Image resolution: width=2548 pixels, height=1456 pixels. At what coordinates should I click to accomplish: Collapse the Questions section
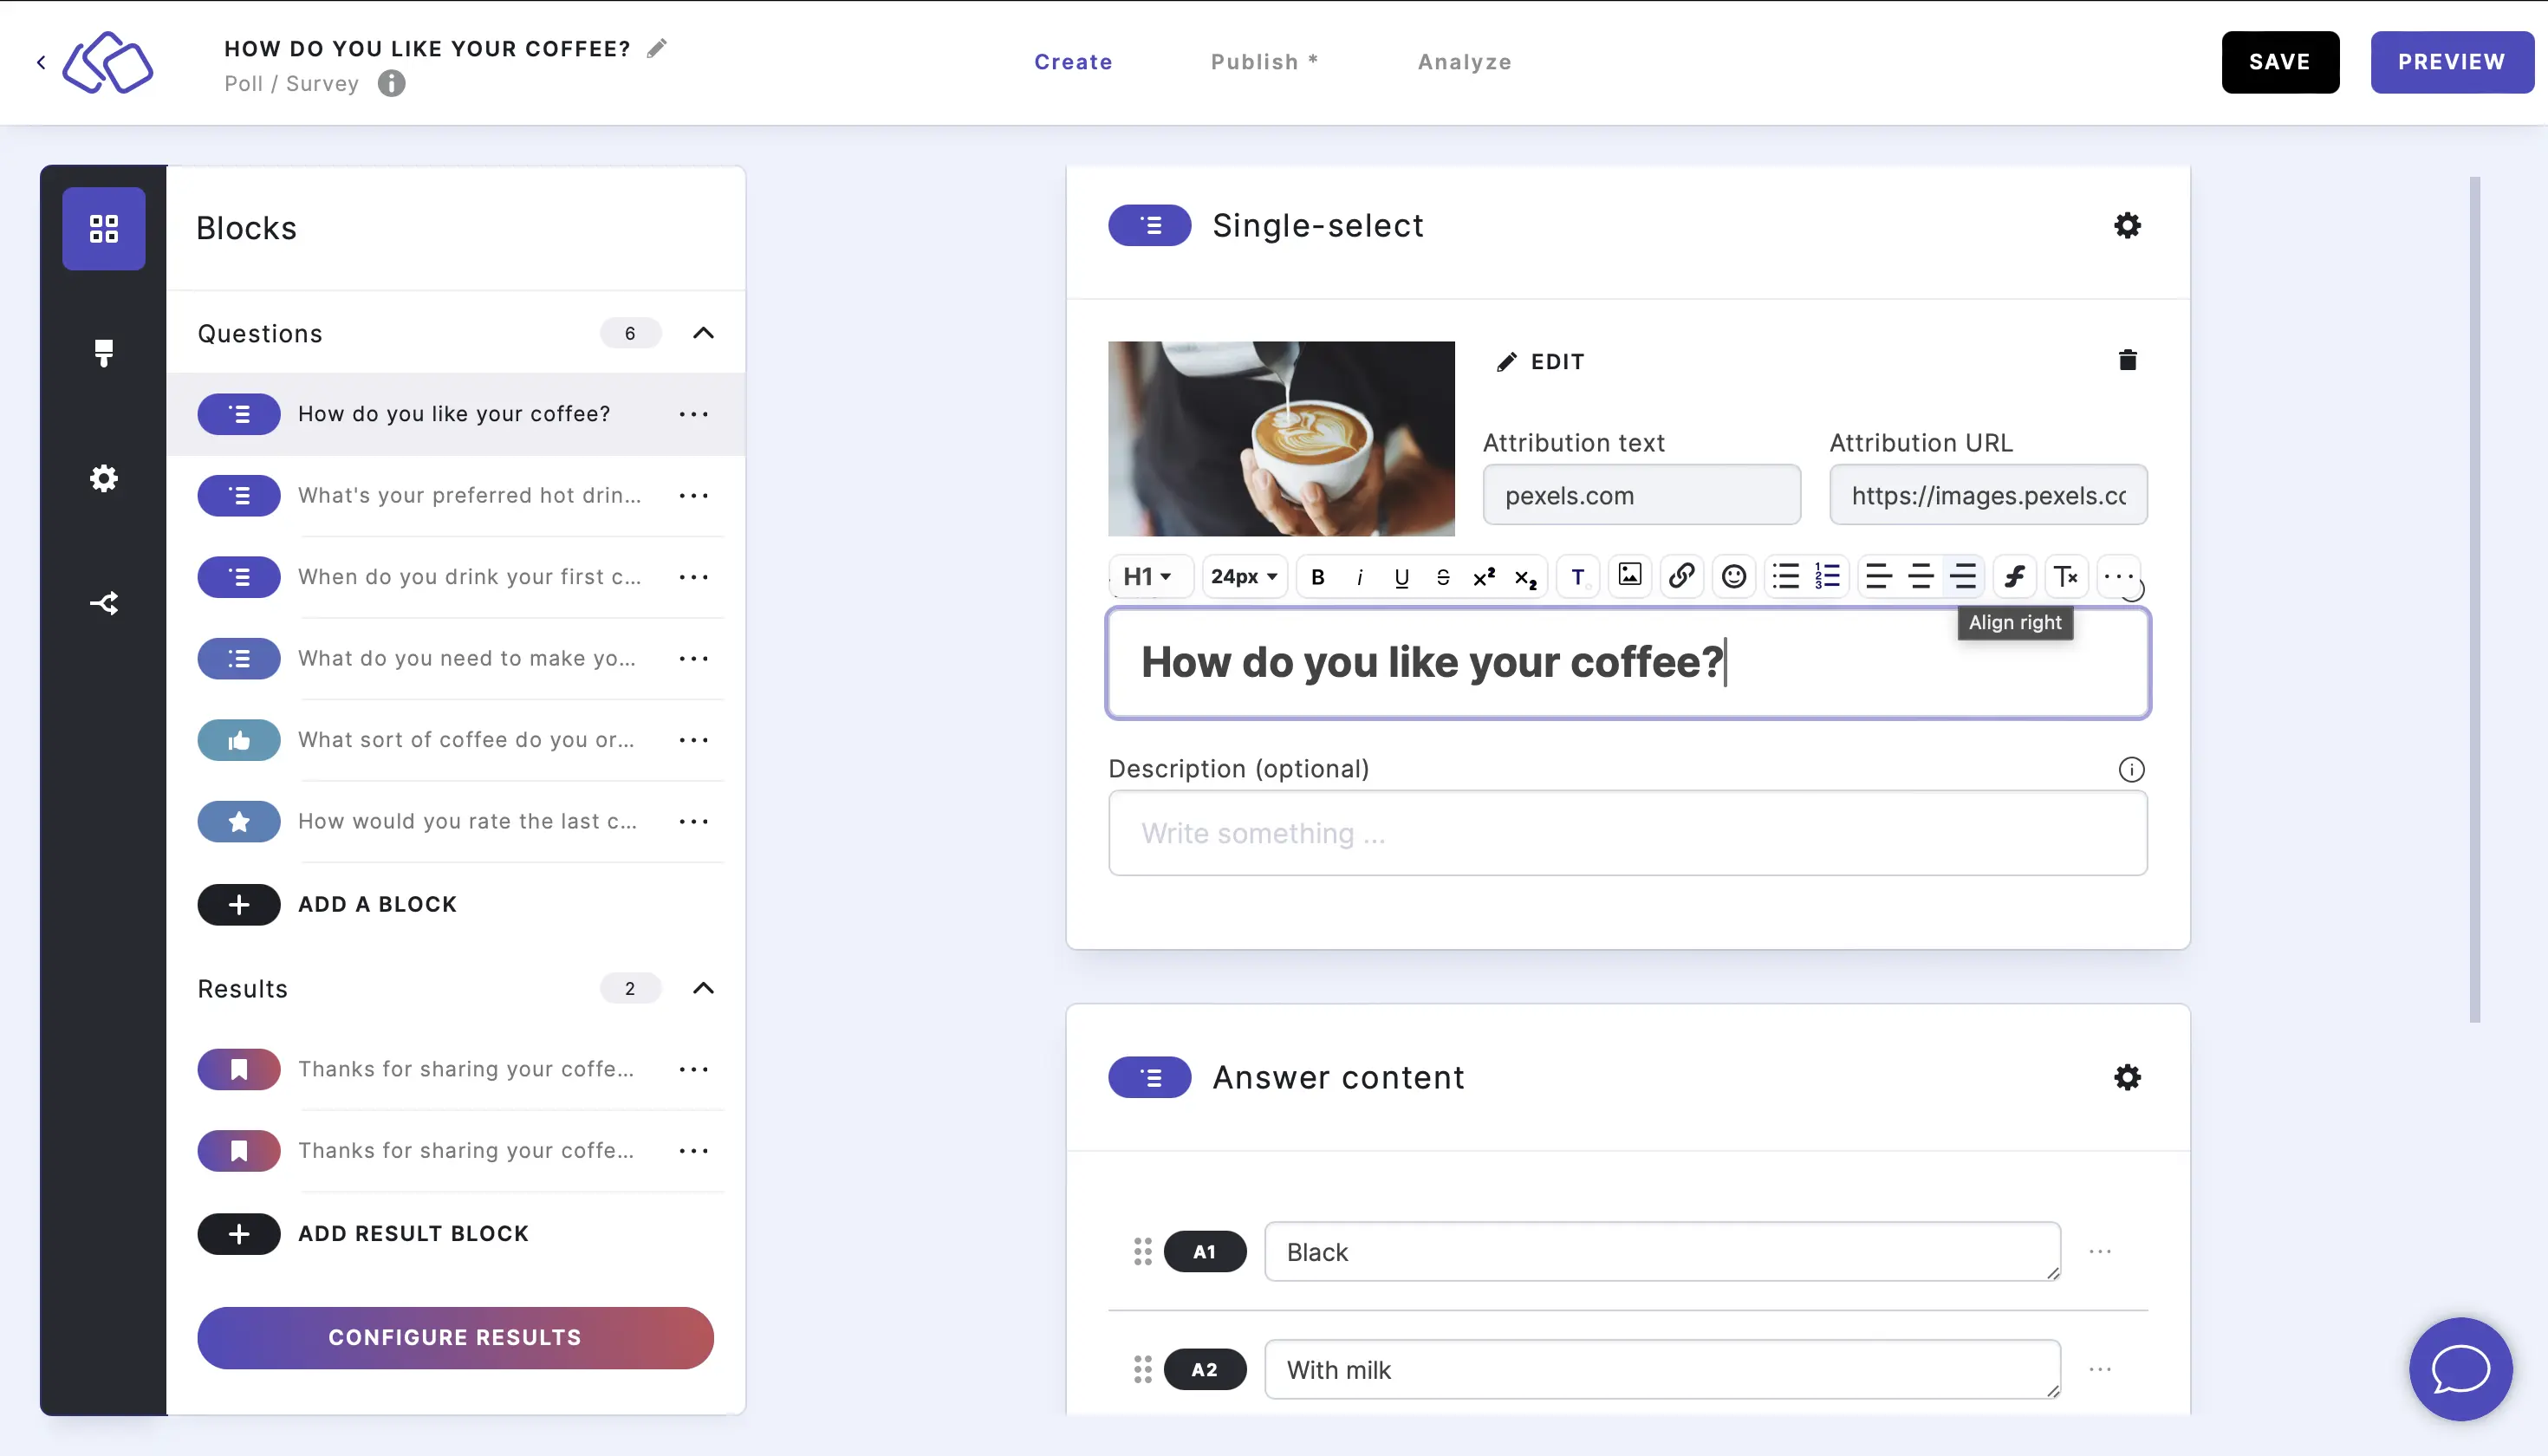pyautogui.click(x=702, y=333)
